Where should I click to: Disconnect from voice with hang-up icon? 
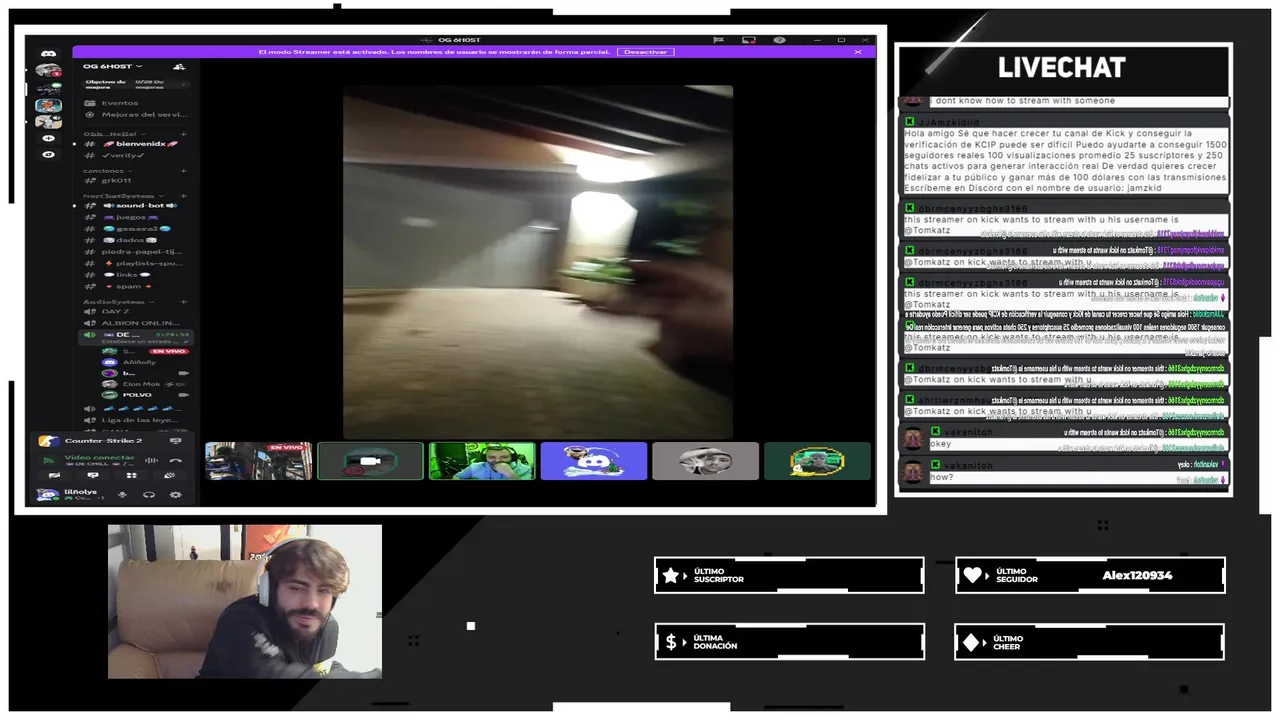pyautogui.click(x=175, y=460)
